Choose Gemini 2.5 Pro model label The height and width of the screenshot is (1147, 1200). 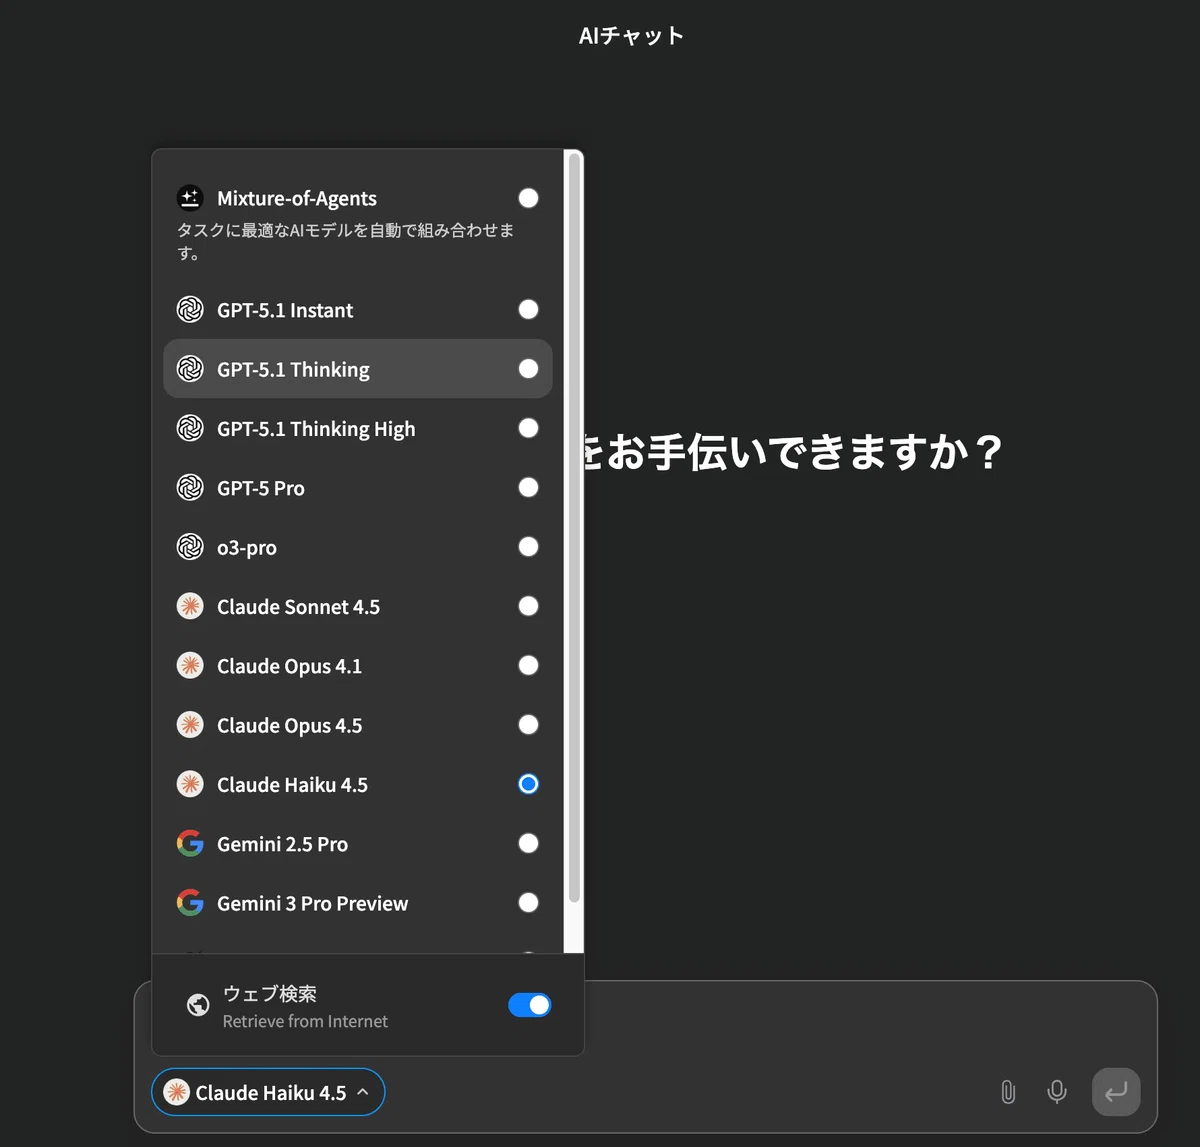click(x=282, y=844)
